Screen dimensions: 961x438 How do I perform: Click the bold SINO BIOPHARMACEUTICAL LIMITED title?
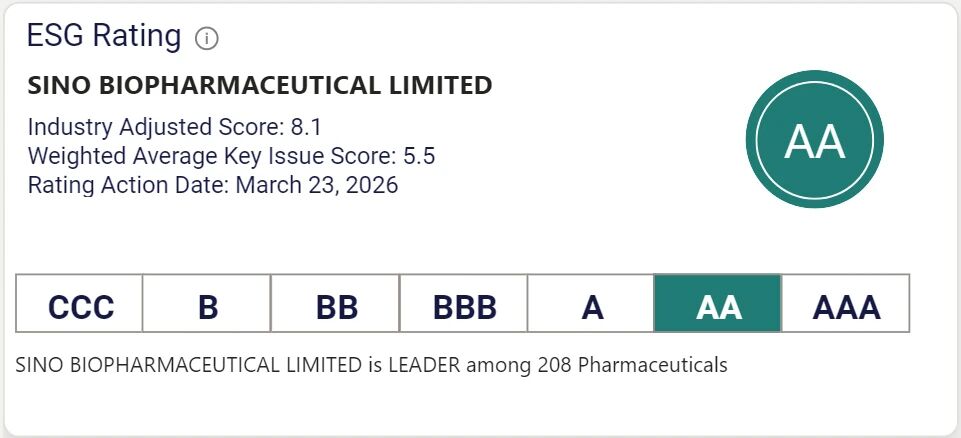pos(260,86)
